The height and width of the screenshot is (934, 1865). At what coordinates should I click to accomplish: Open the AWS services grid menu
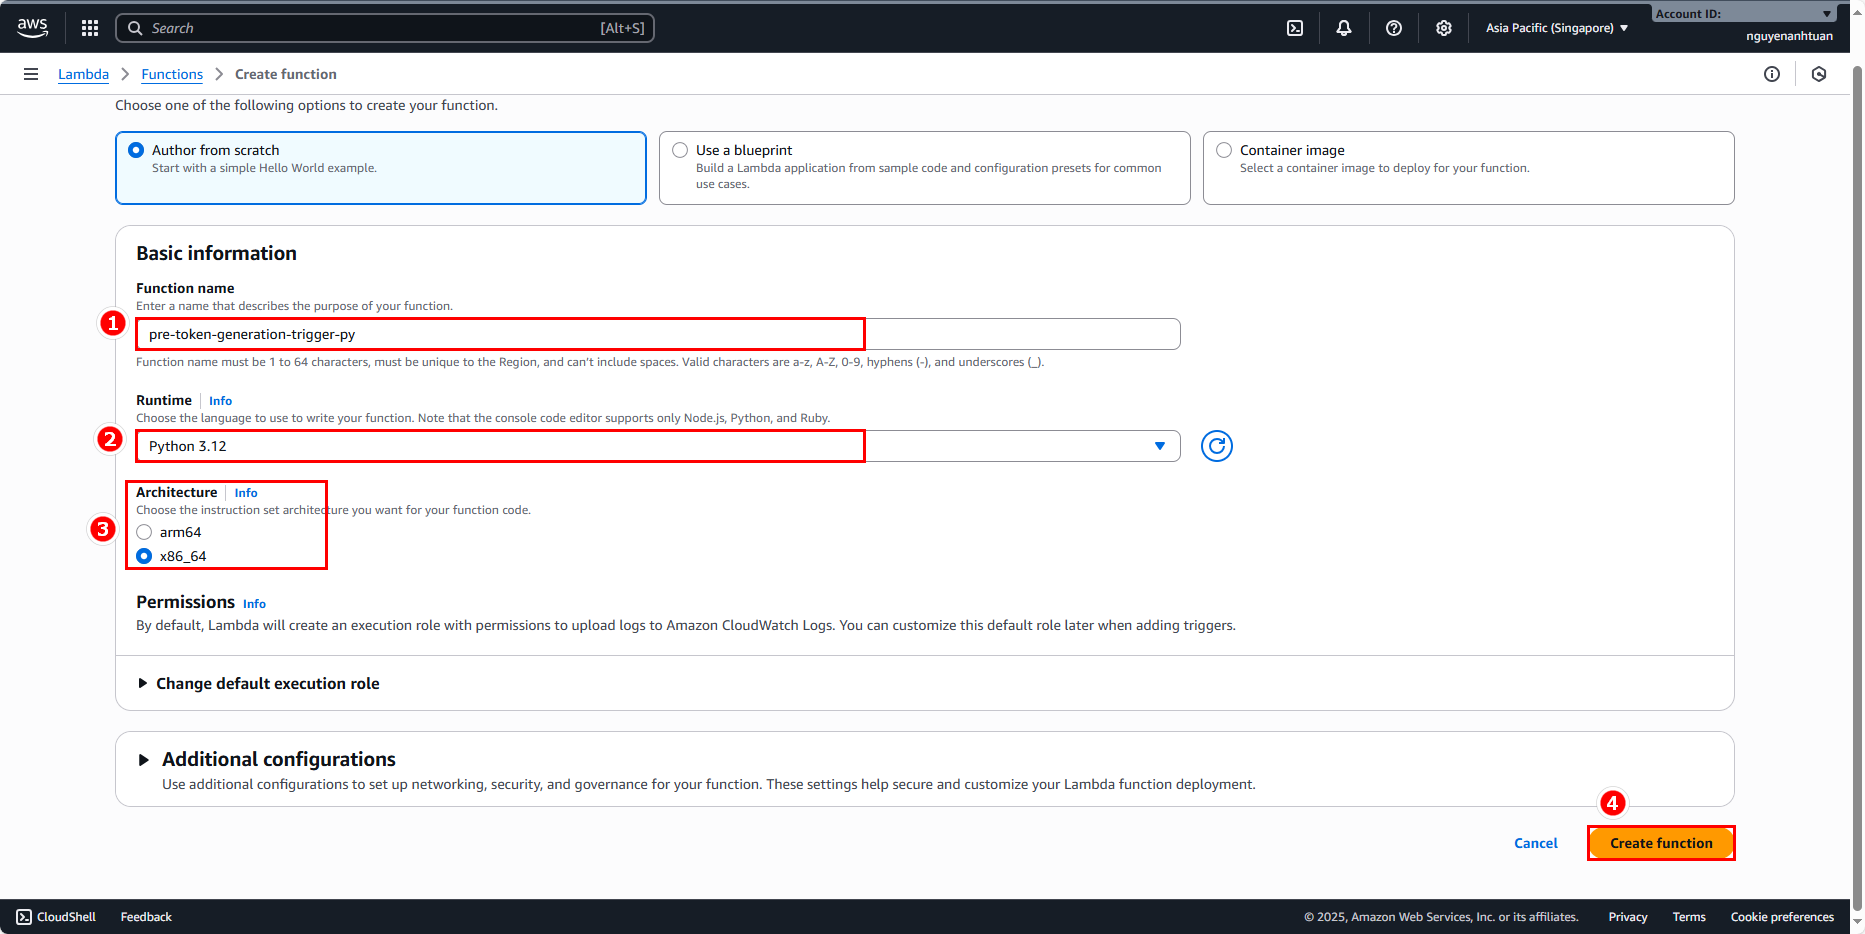pyautogui.click(x=90, y=28)
